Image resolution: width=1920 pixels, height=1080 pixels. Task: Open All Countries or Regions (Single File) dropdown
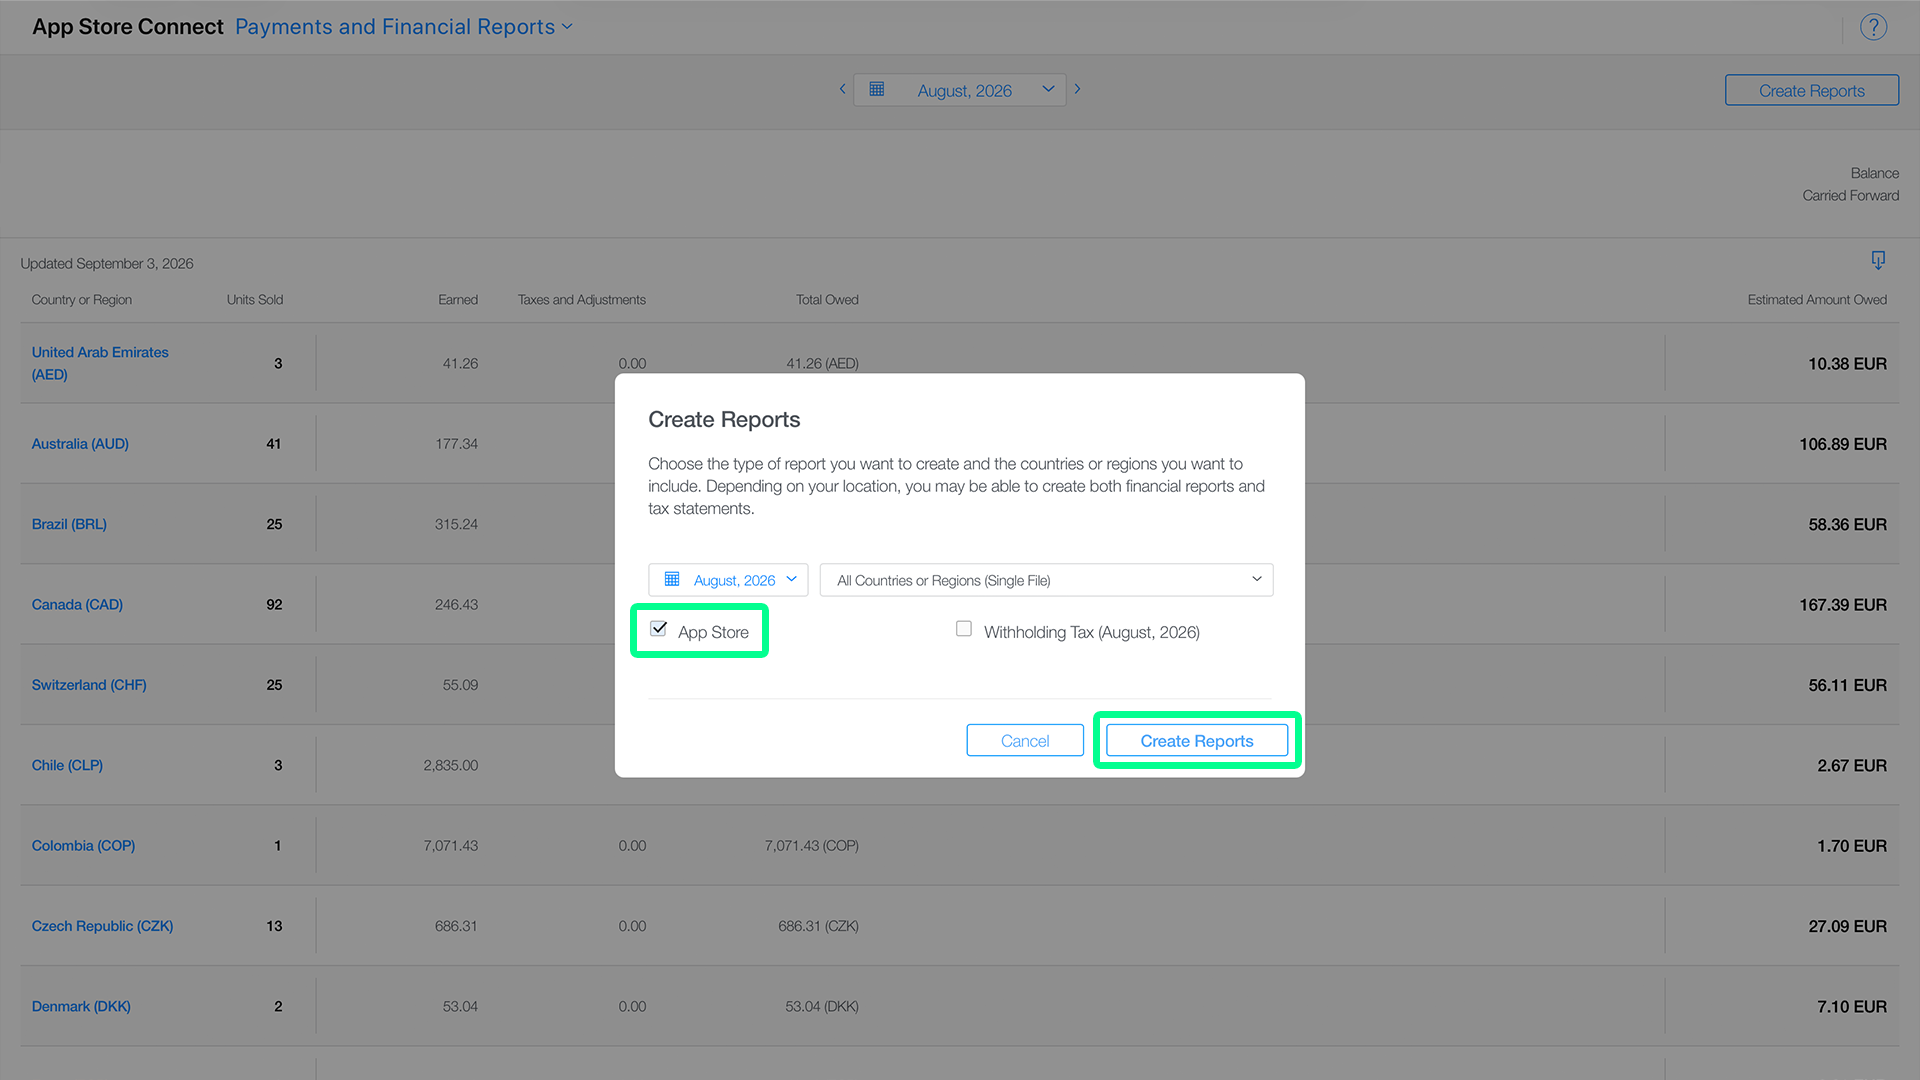pyautogui.click(x=1046, y=580)
